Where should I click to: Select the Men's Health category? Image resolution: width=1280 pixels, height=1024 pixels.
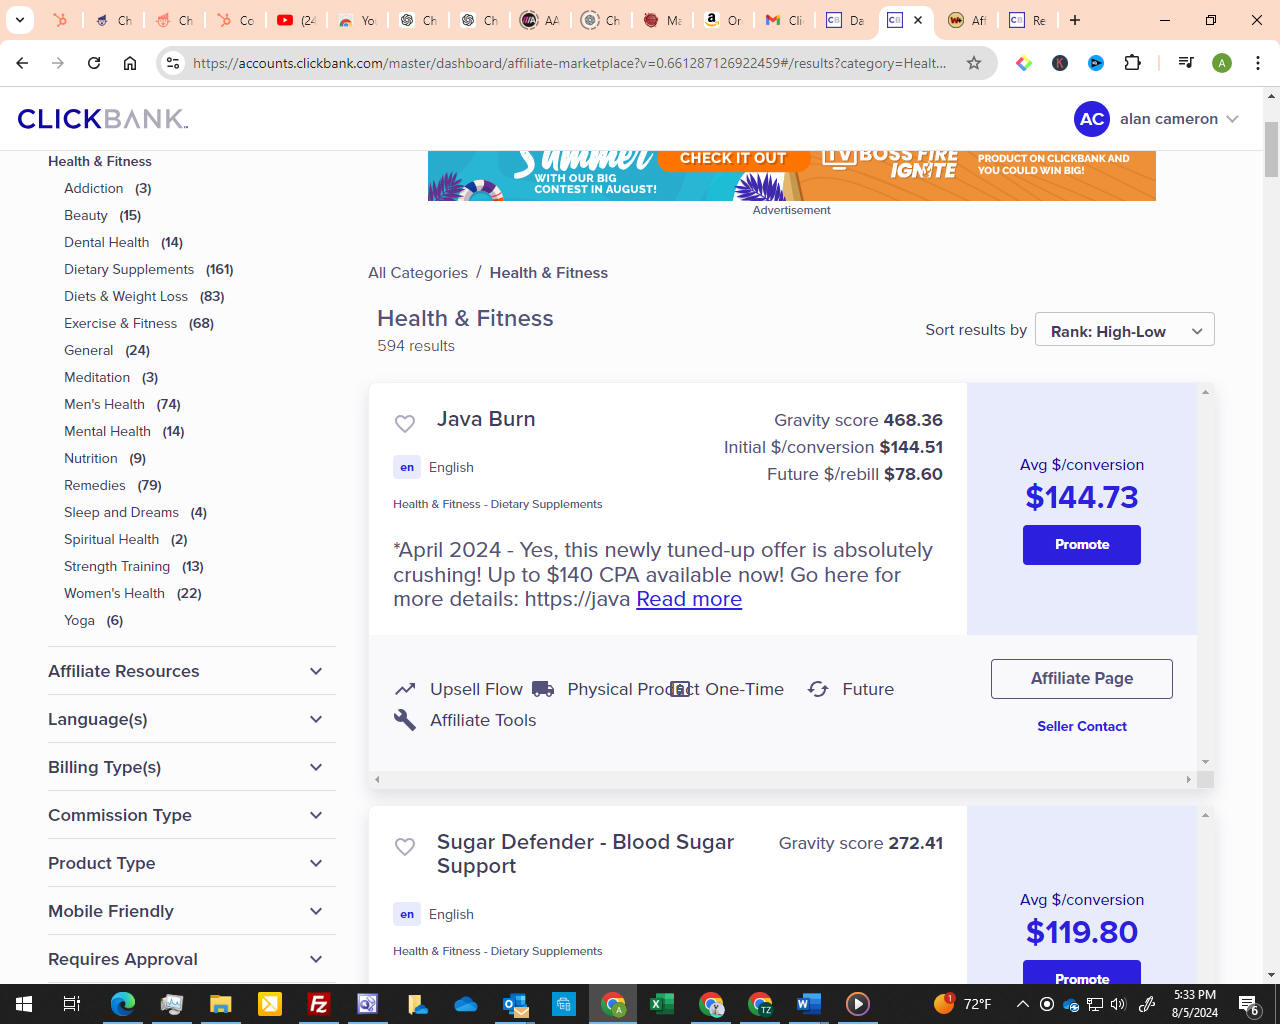(x=104, y=404)
